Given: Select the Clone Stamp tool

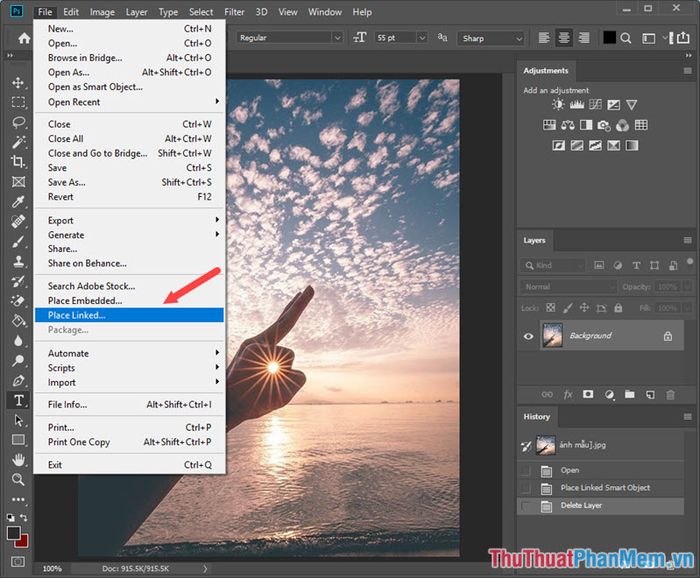Looking at the screenshot, I should [18, 261].
